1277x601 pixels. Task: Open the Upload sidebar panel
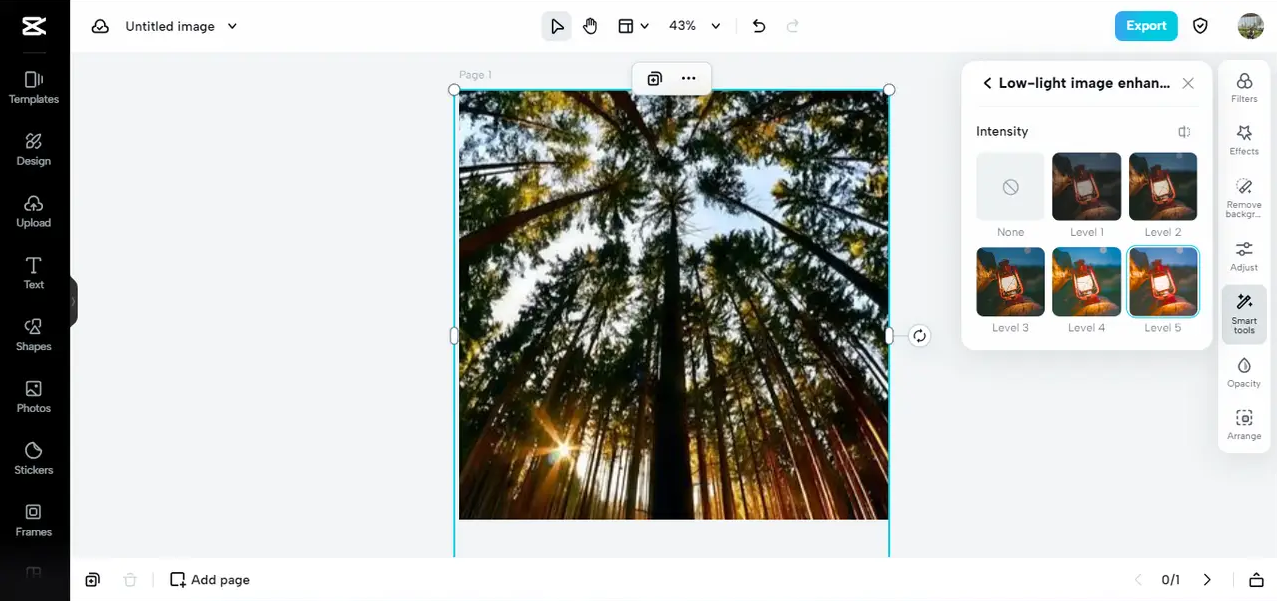pyautogui.click(x=34, y=211)
